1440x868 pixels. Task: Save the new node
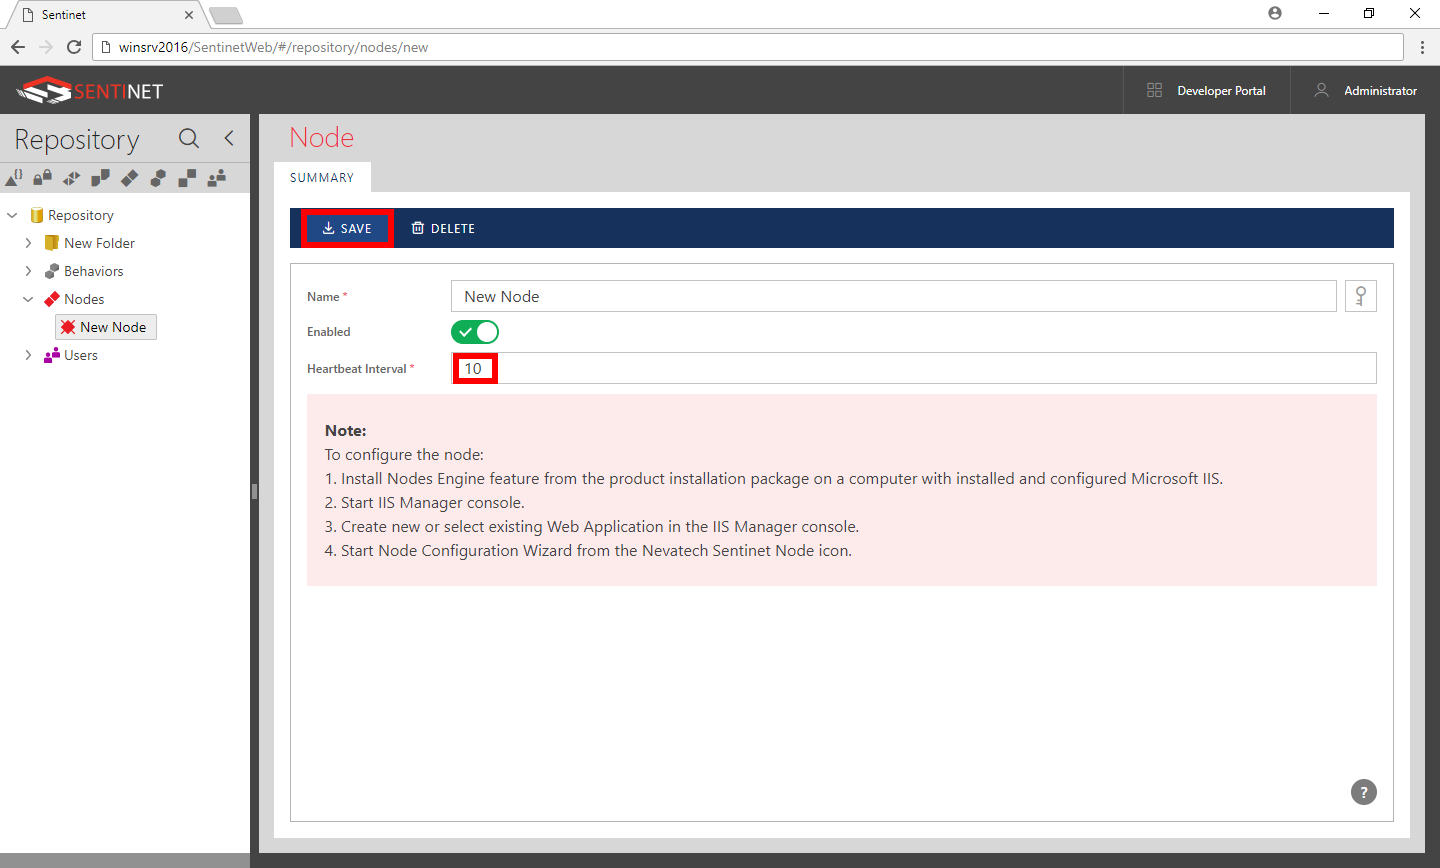tap(347, 228)
